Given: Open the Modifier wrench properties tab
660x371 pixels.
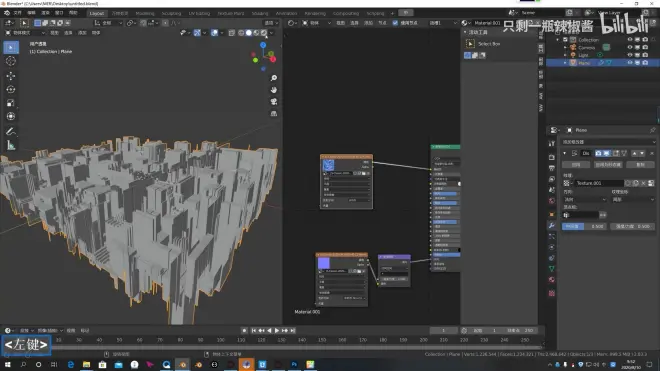Looking at the screenshot, I should pos(552,226).
